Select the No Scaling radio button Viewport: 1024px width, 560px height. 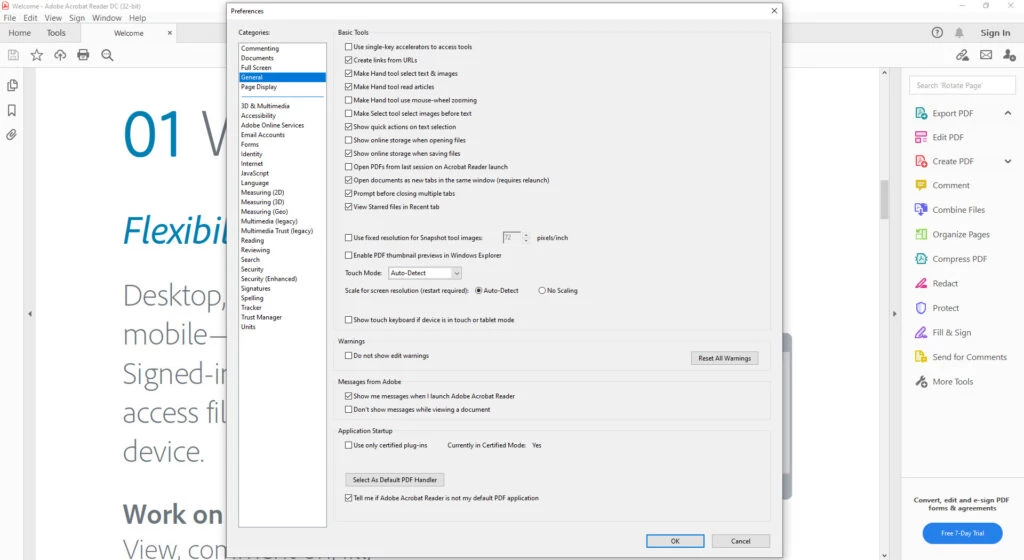(542, 290)
